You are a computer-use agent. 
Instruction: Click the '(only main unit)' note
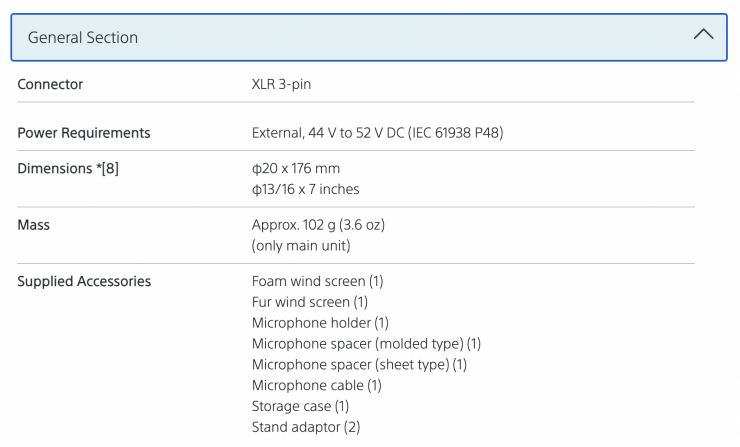300,245
